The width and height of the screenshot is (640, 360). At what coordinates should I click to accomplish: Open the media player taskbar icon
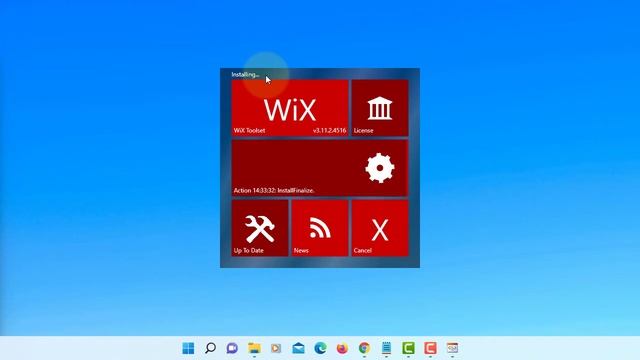[276, 348]
